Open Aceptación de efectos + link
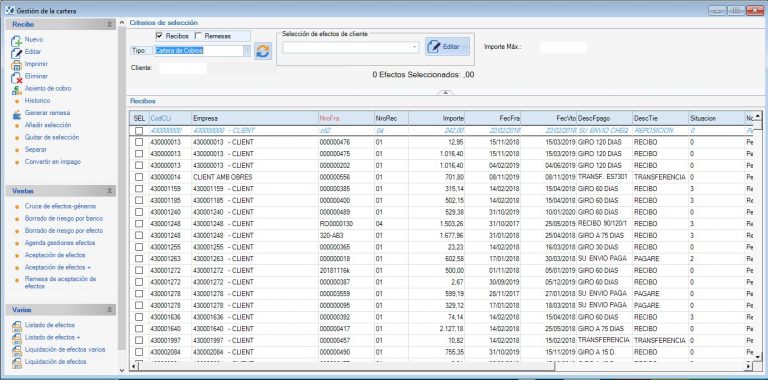This screenshot has width=768, height=380. pyautogui.click(x=58, y=267)
